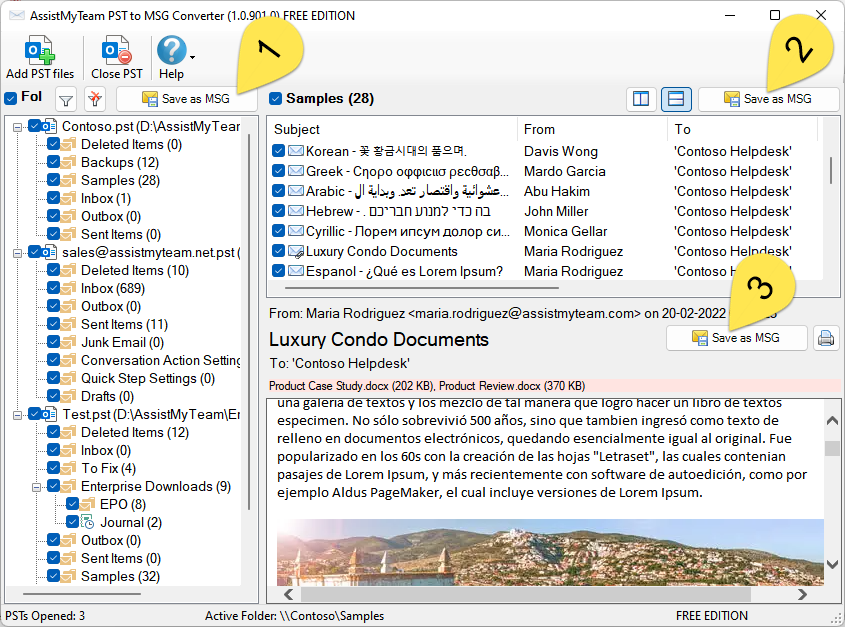Click the preview pane scroll up arrow

[832, 421]
